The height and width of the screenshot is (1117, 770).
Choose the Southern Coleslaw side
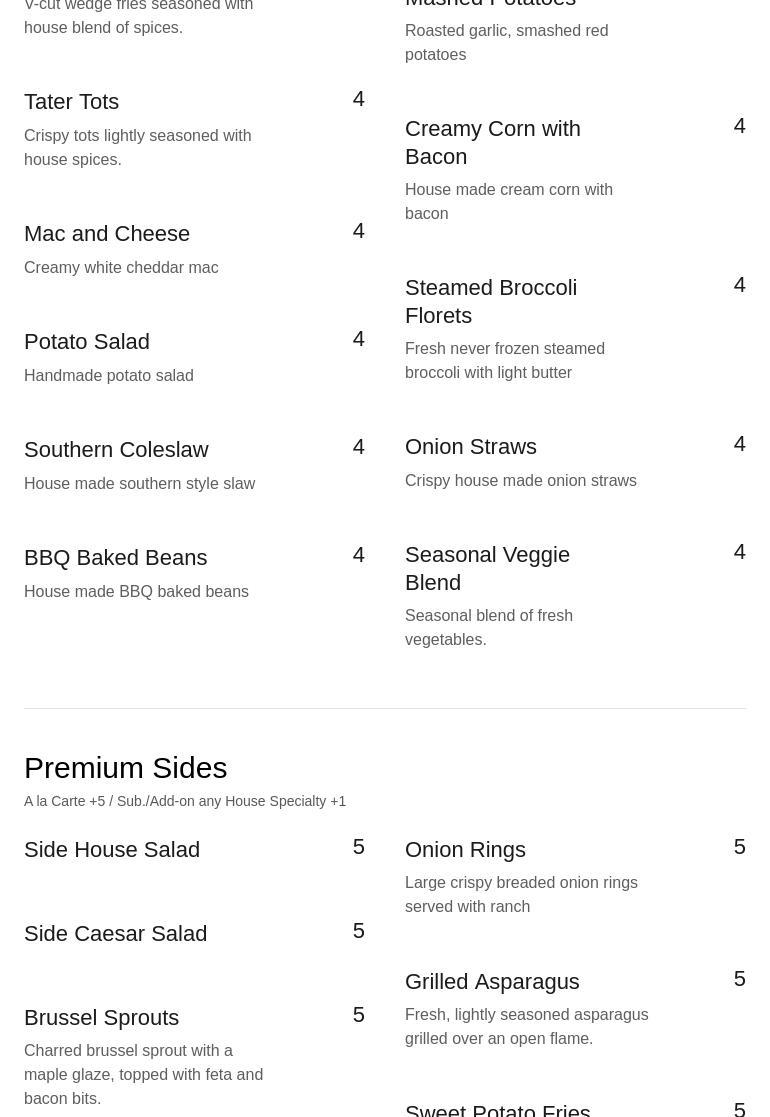[116, 450]
